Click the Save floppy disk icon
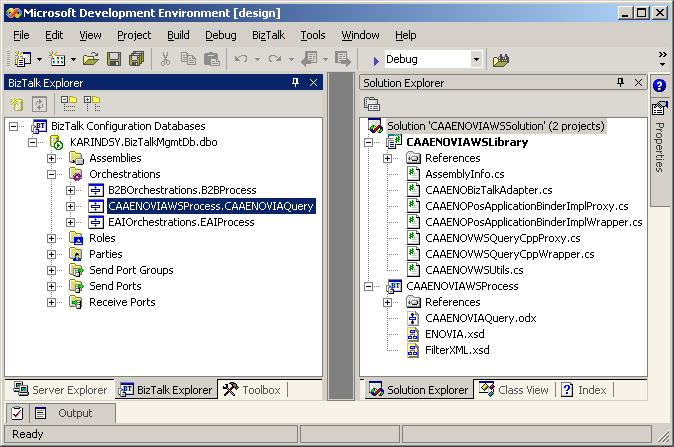Viewport: 674px width, 447px height. [114, 59]
